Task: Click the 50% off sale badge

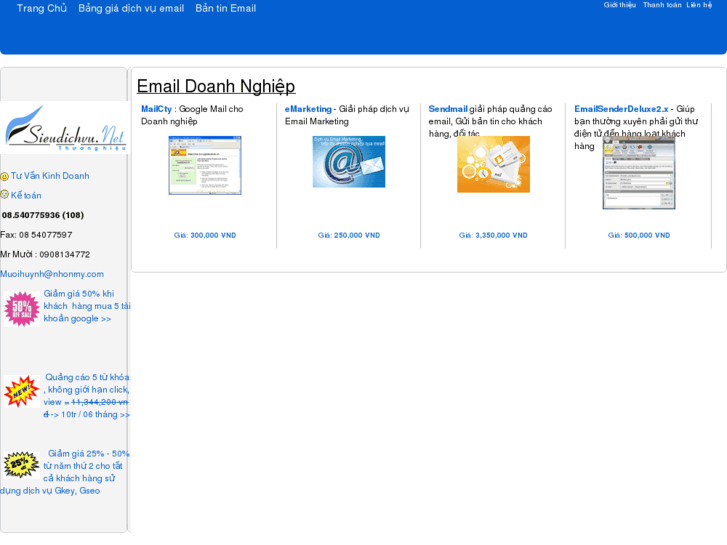Action: point(22,309)
